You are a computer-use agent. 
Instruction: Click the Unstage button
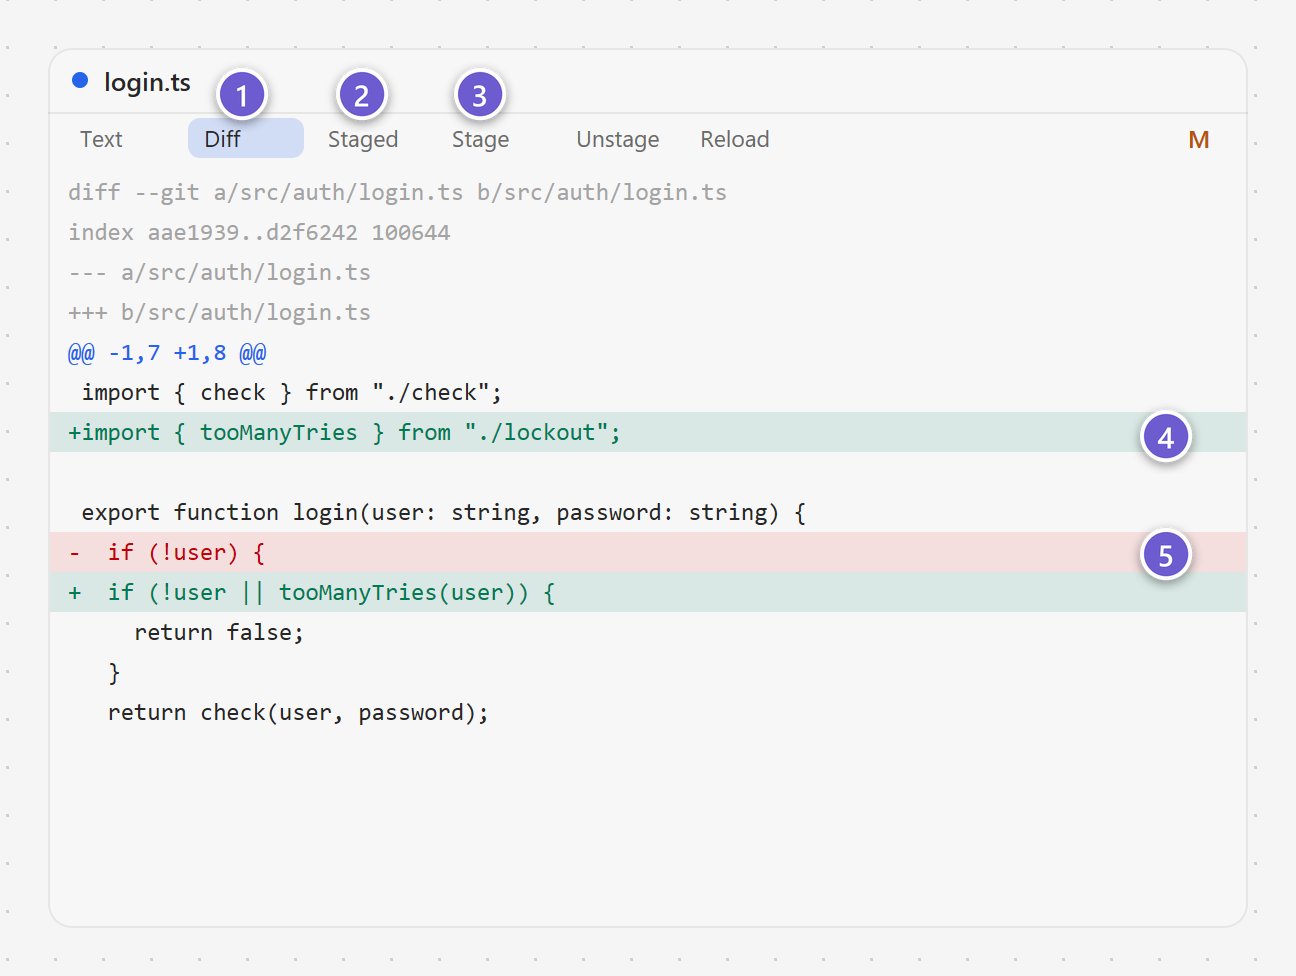(x=618, y=139)
